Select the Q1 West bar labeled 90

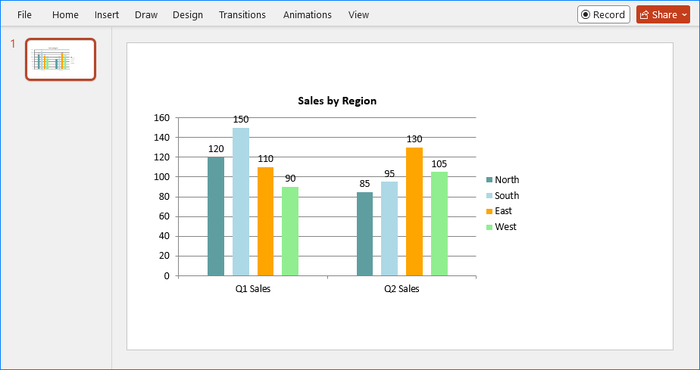click(x=290, y=231)
